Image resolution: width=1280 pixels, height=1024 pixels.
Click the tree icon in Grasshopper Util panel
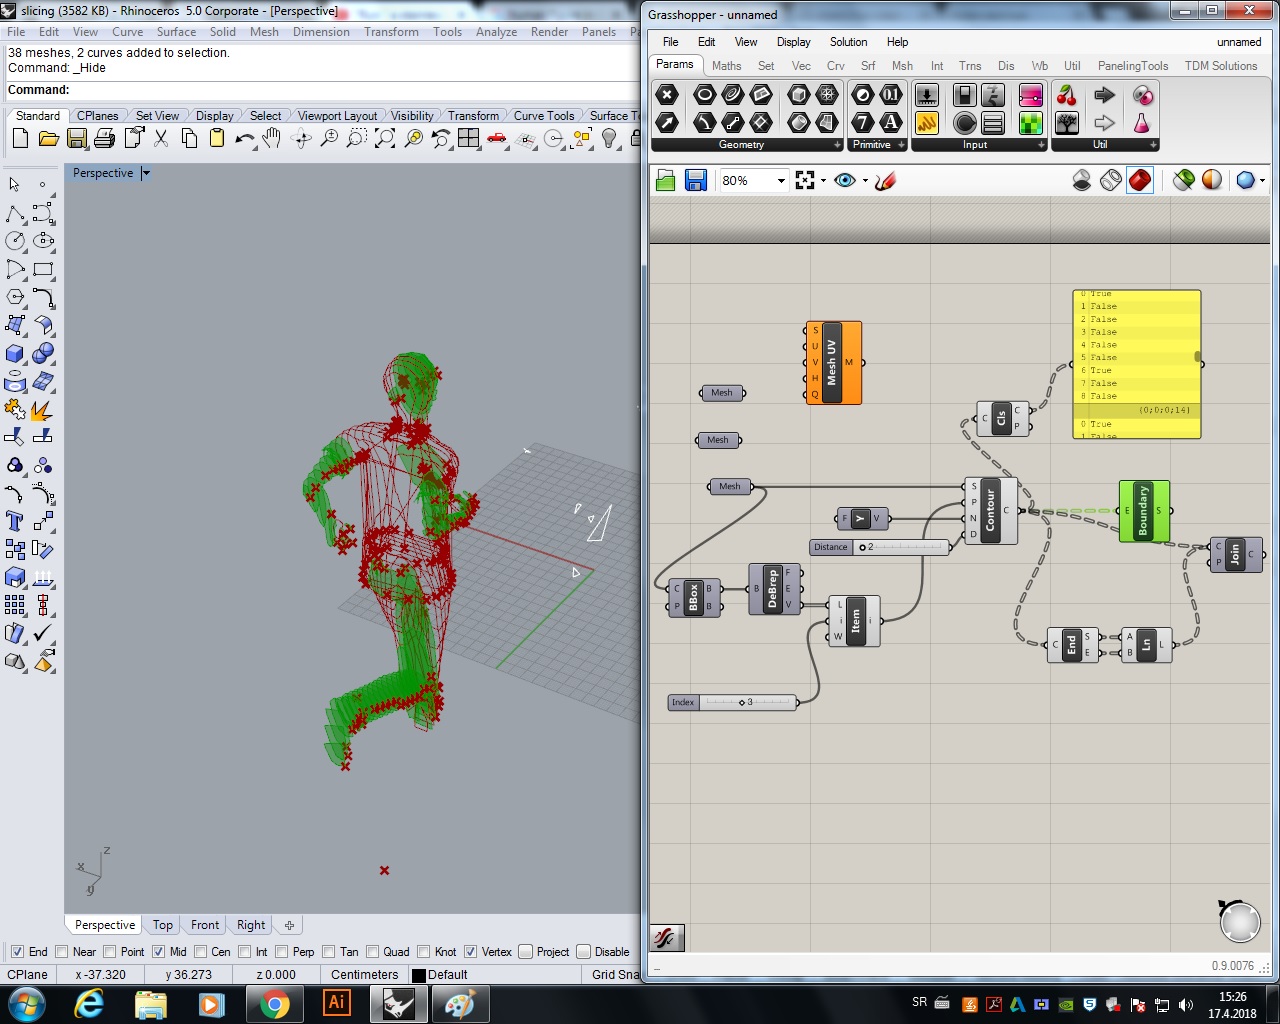1067,122
